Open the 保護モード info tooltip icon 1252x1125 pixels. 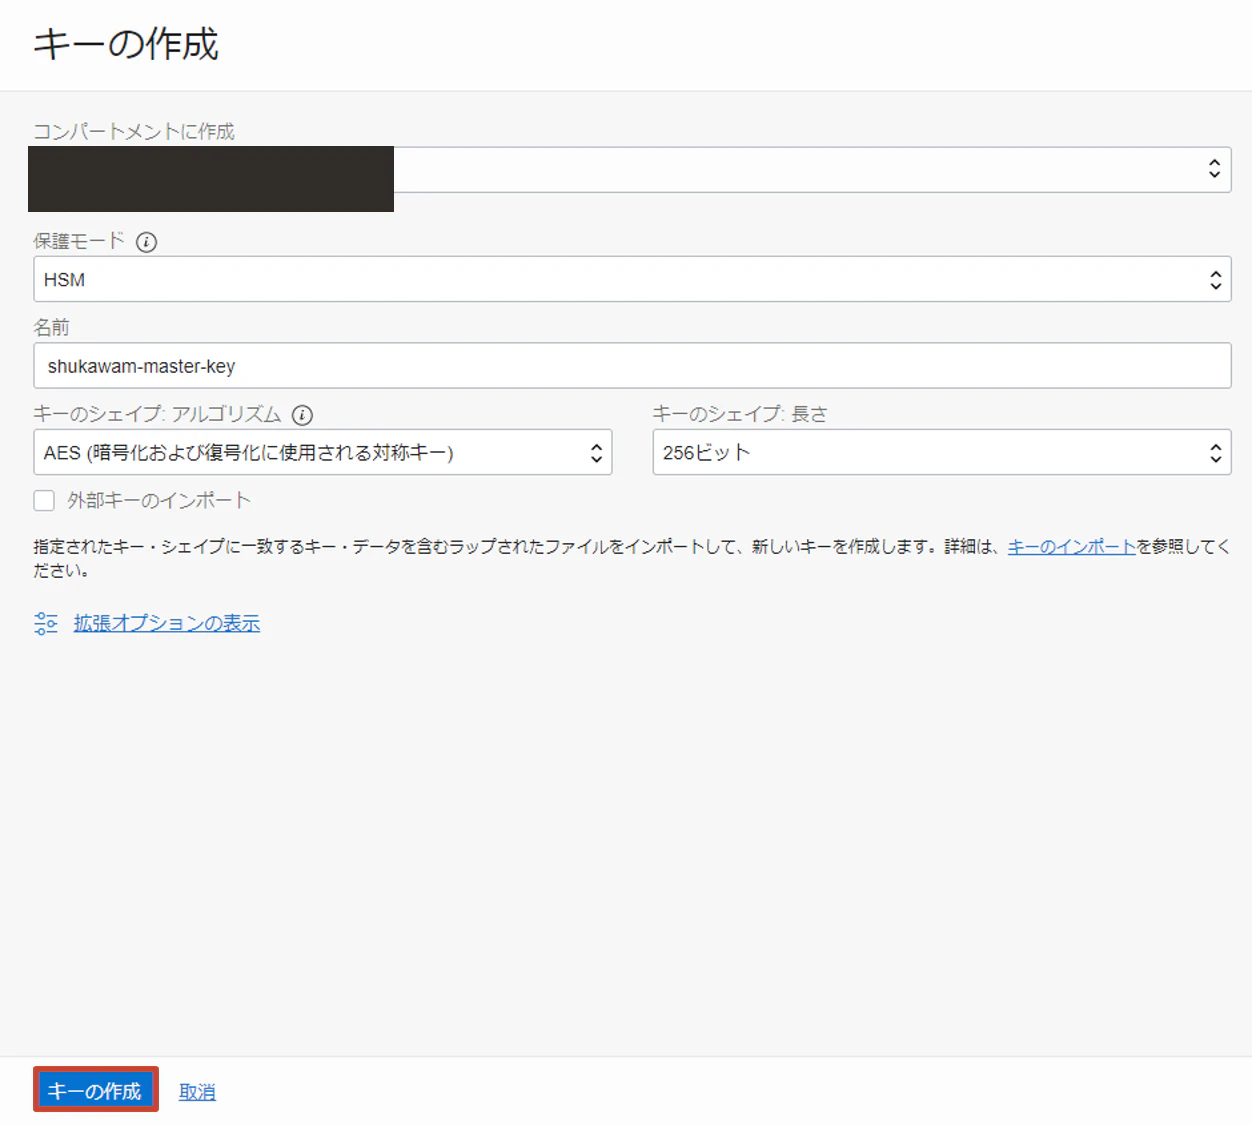tap(146, 242)
